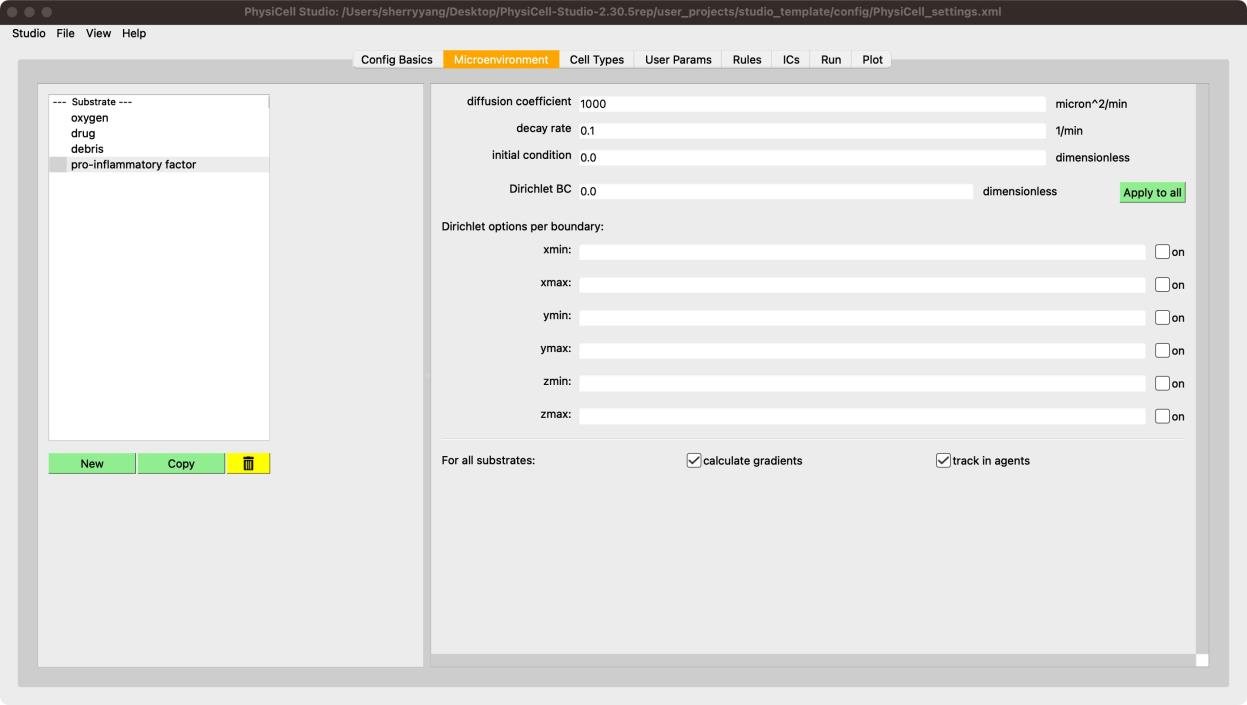Go to the Rules tab
1247x705 pixels.
[746, 60]
